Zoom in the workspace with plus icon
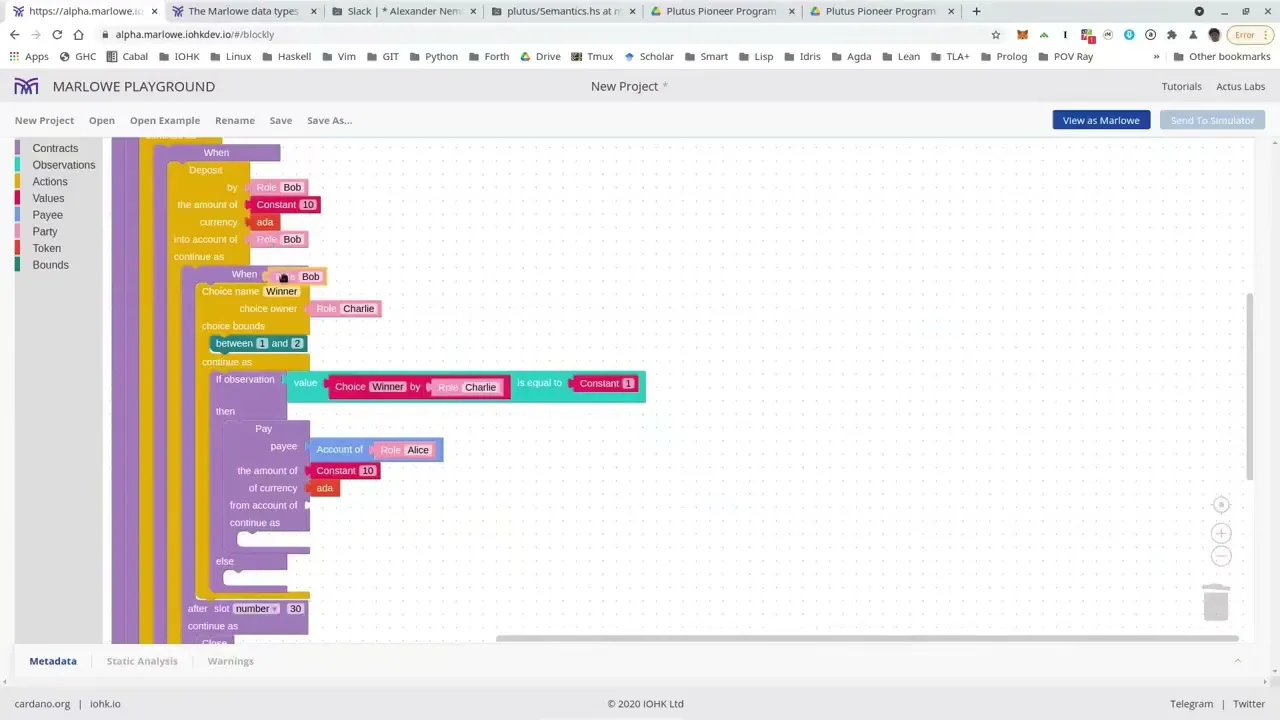1280x720 pixels. coord(1221,533)
